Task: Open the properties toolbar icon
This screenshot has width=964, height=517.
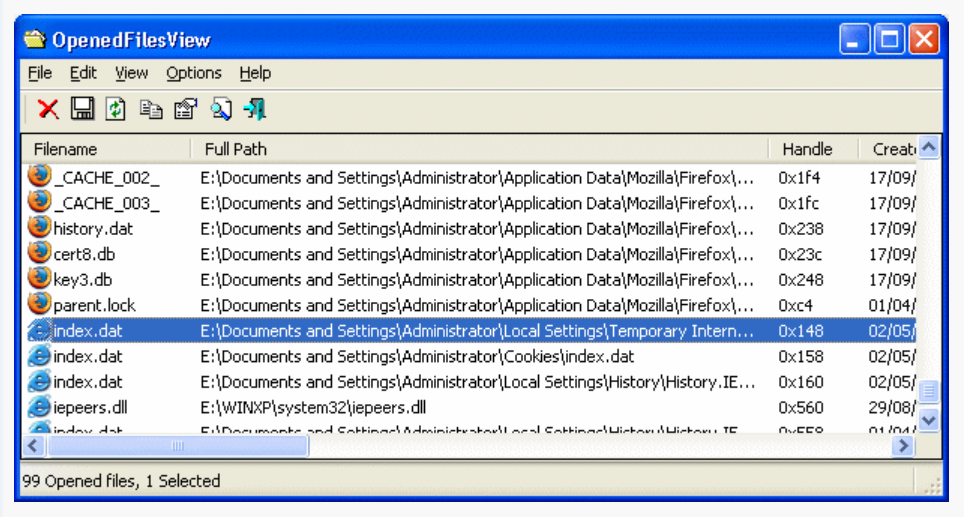Action: pyautogui.click(x=186, y=109)
